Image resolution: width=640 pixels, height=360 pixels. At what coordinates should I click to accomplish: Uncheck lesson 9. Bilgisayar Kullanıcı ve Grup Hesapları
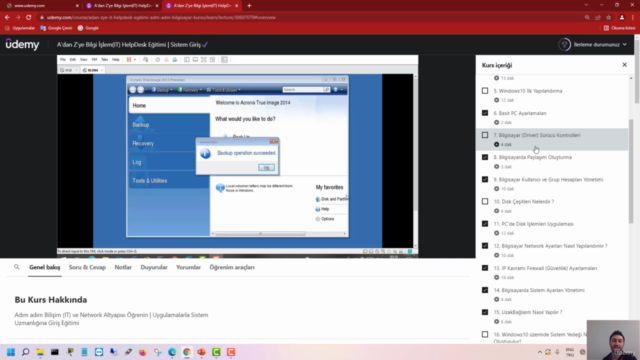pos(485,179)
